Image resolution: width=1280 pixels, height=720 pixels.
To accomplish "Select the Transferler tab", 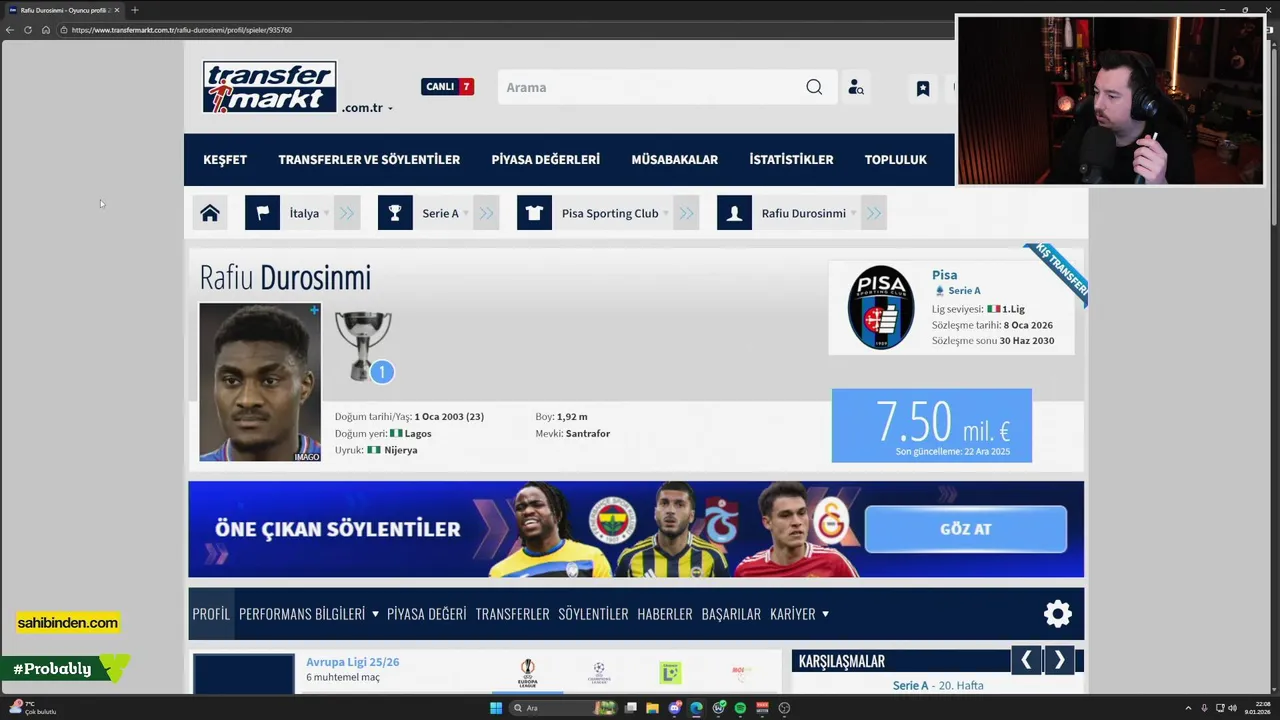I will point(513,614).
